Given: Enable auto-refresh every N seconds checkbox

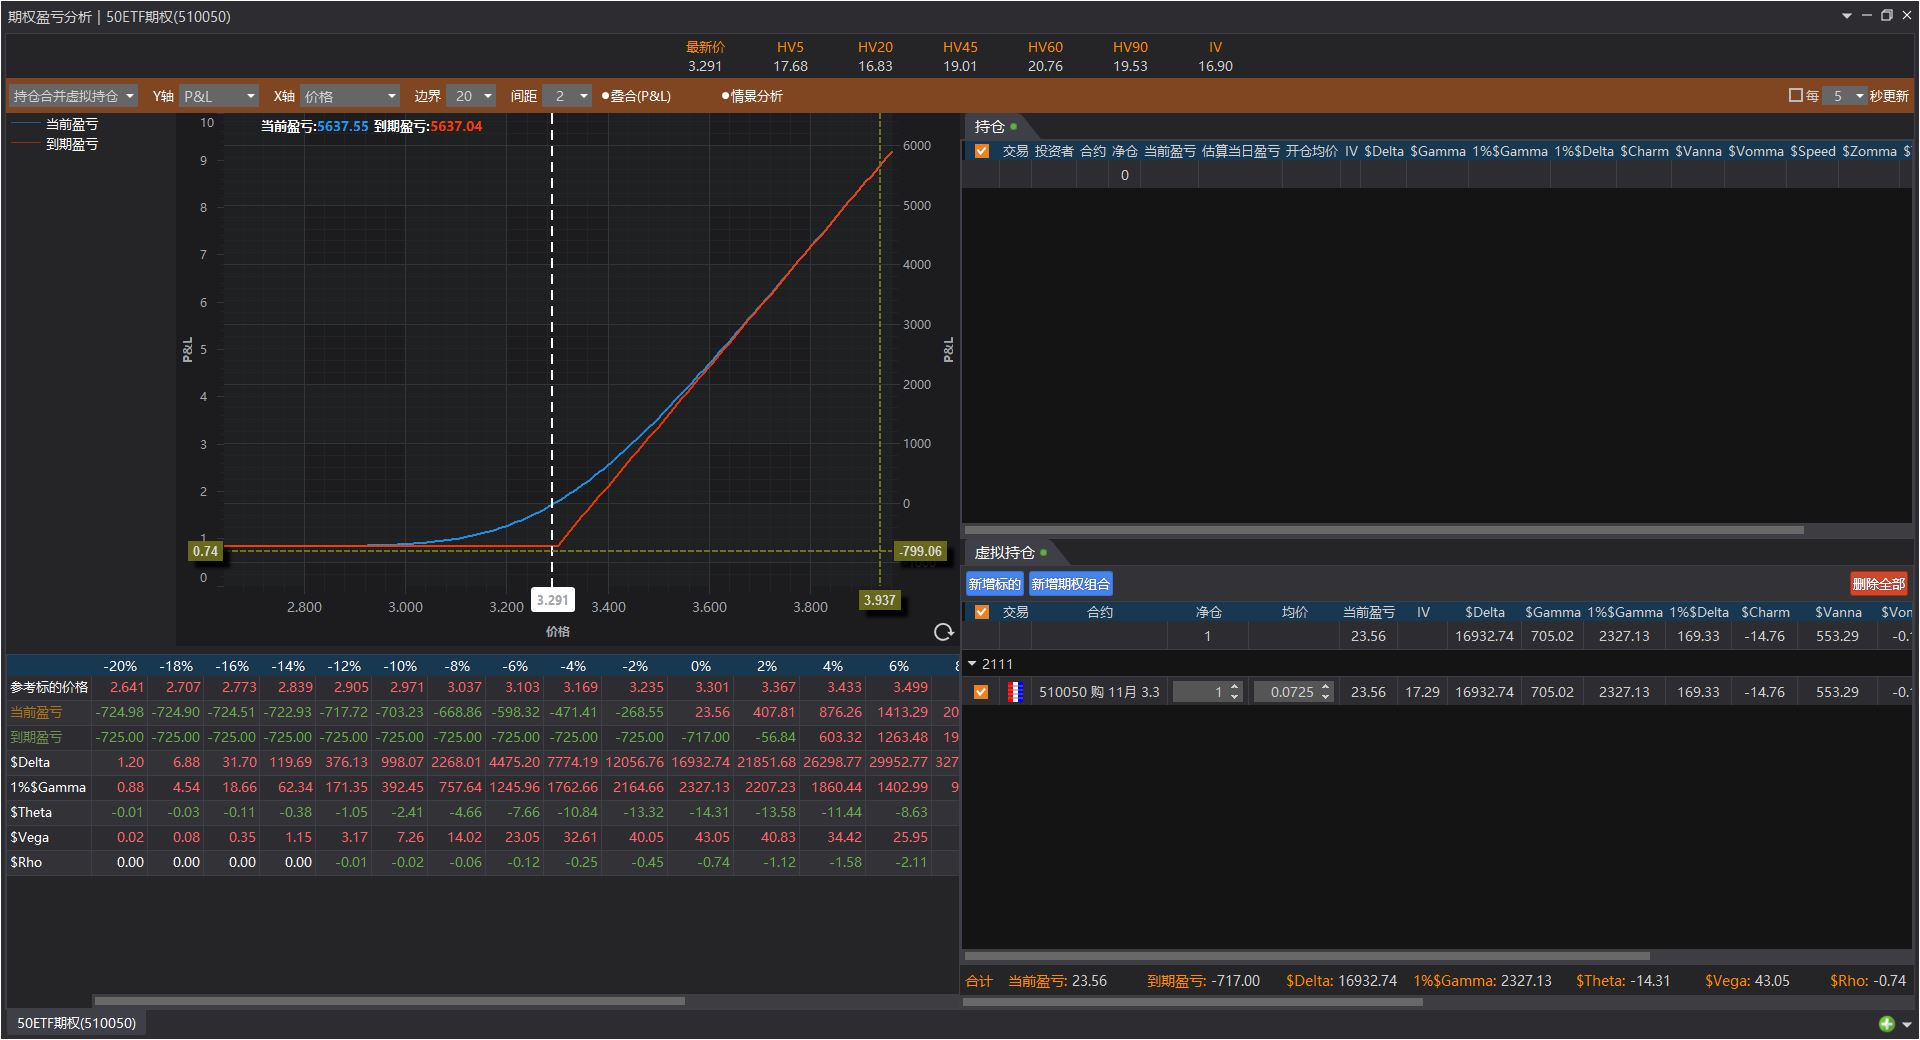Looking at the screenshot, I should point(1795,96).
